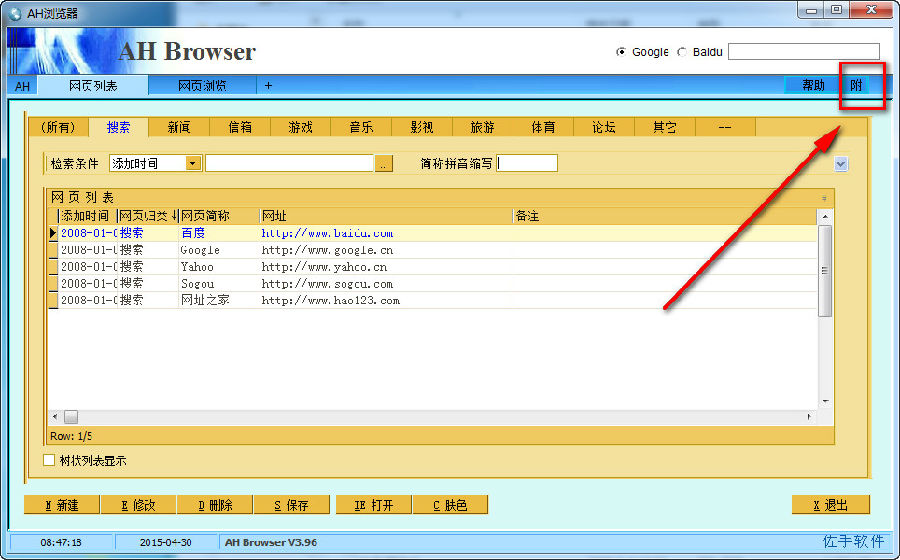Click the E 修改 button
The image size is (900, 560).
pyautogui.click(x=138, y=505)
